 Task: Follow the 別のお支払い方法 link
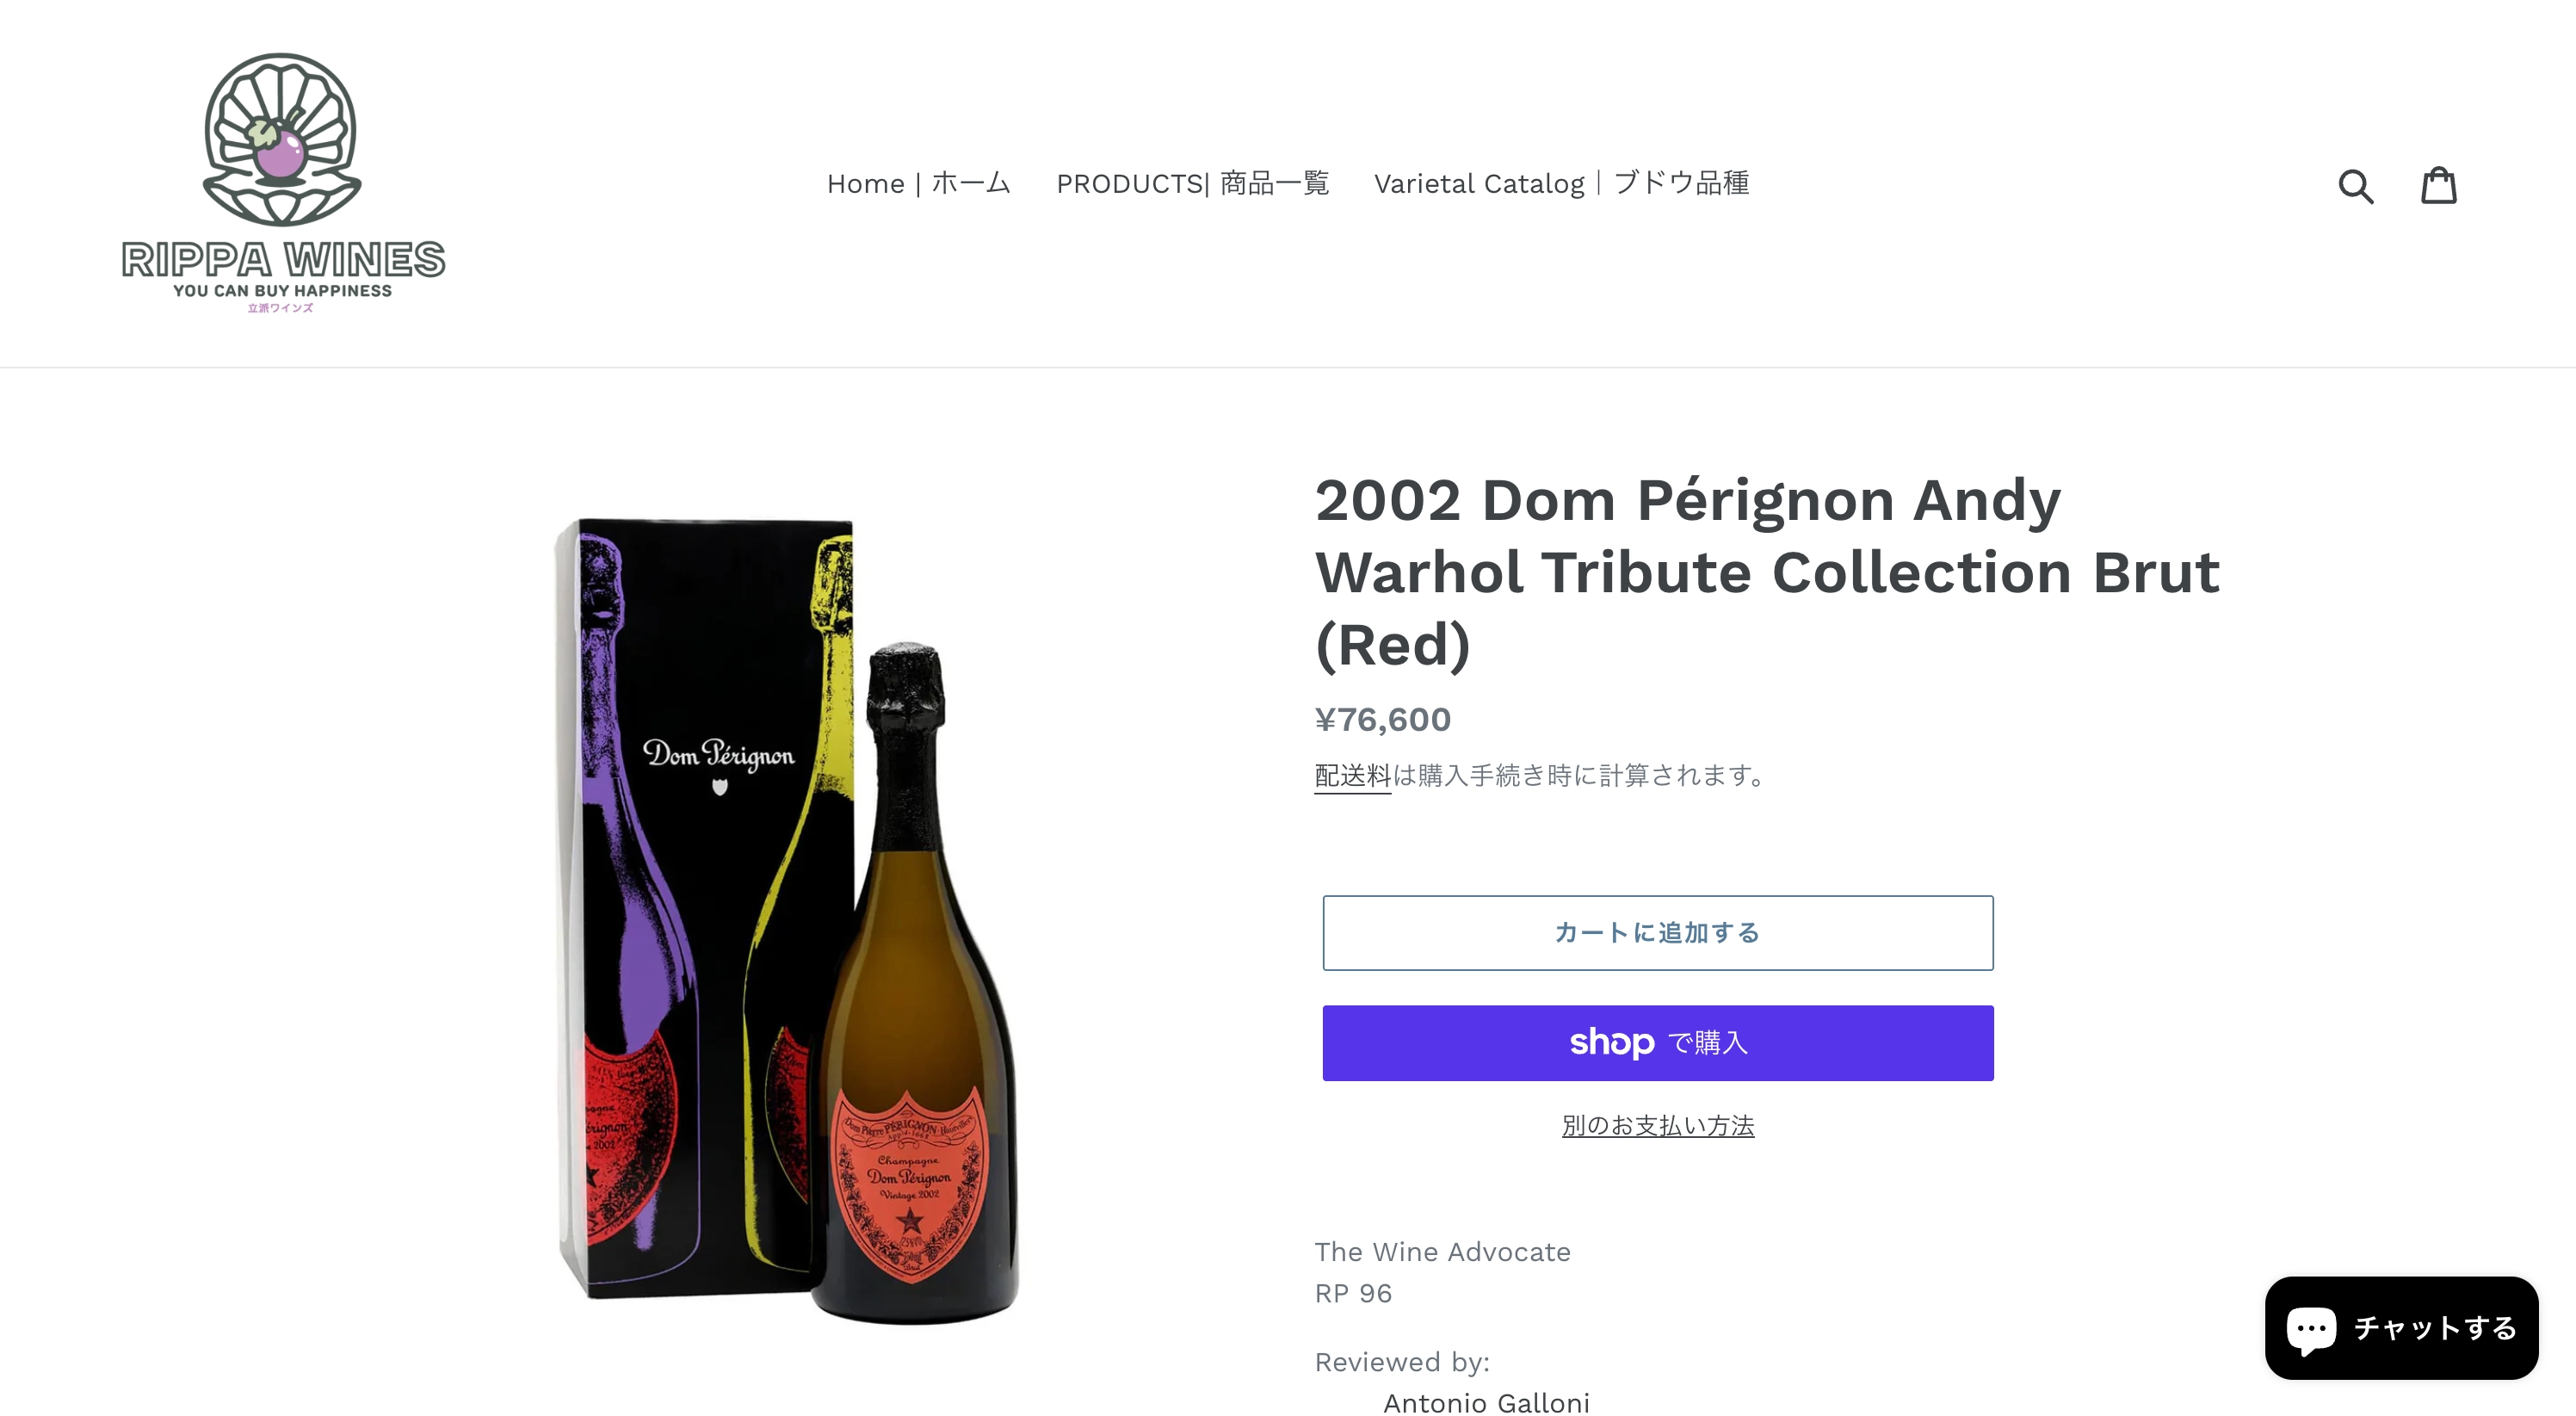click(1657, 1126)
